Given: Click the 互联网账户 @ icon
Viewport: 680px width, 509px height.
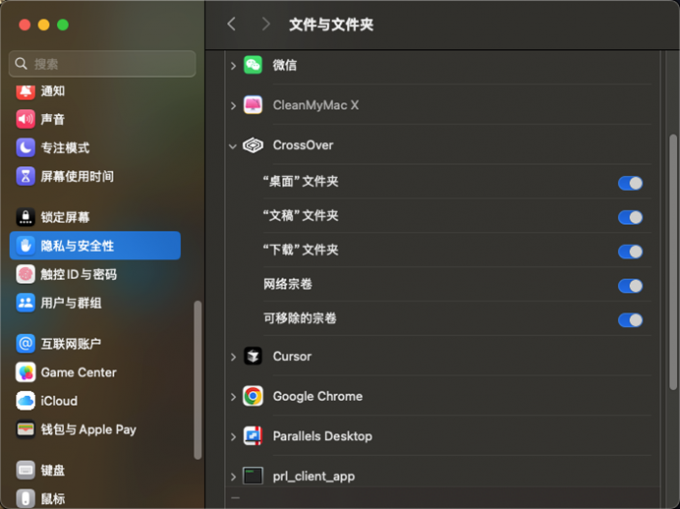Looking at the screenshot, I should (x=26, y=344).
